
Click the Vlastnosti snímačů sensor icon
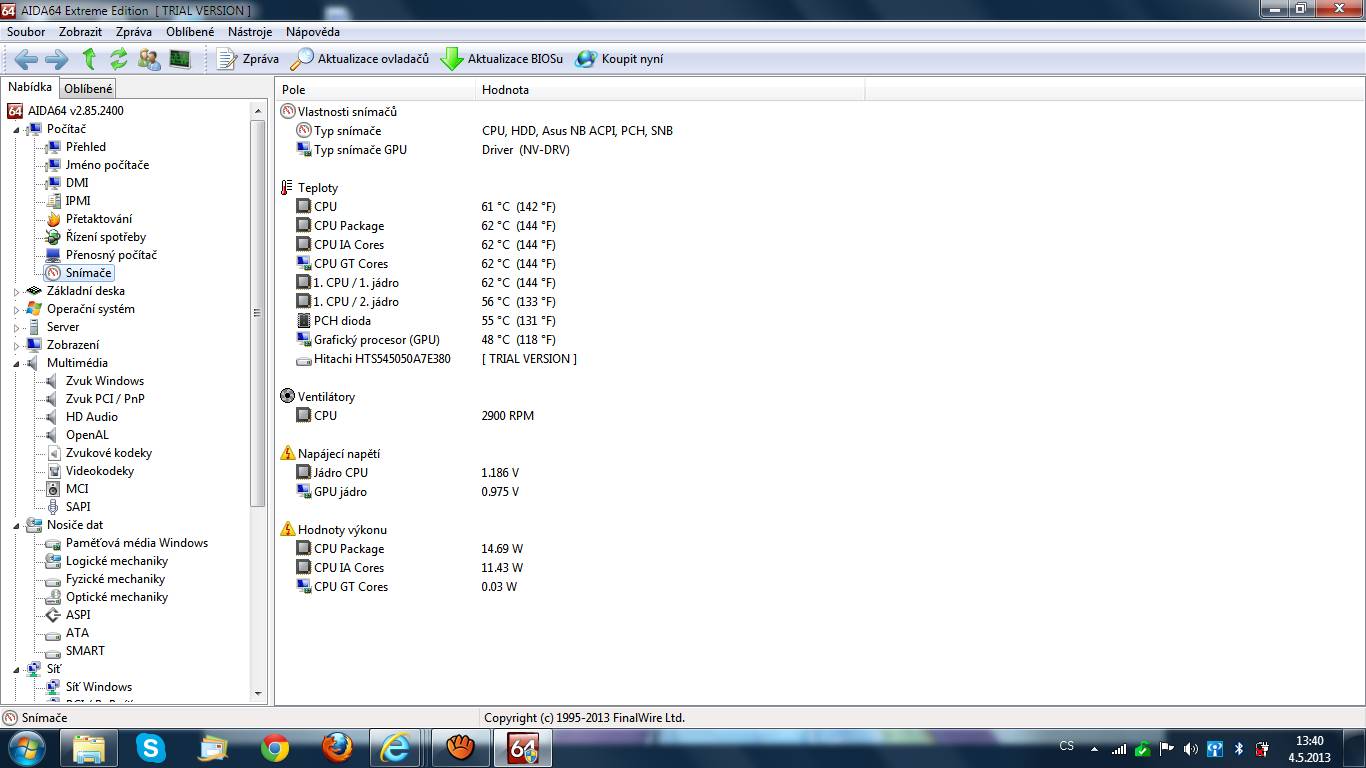(x=288, y=112)
